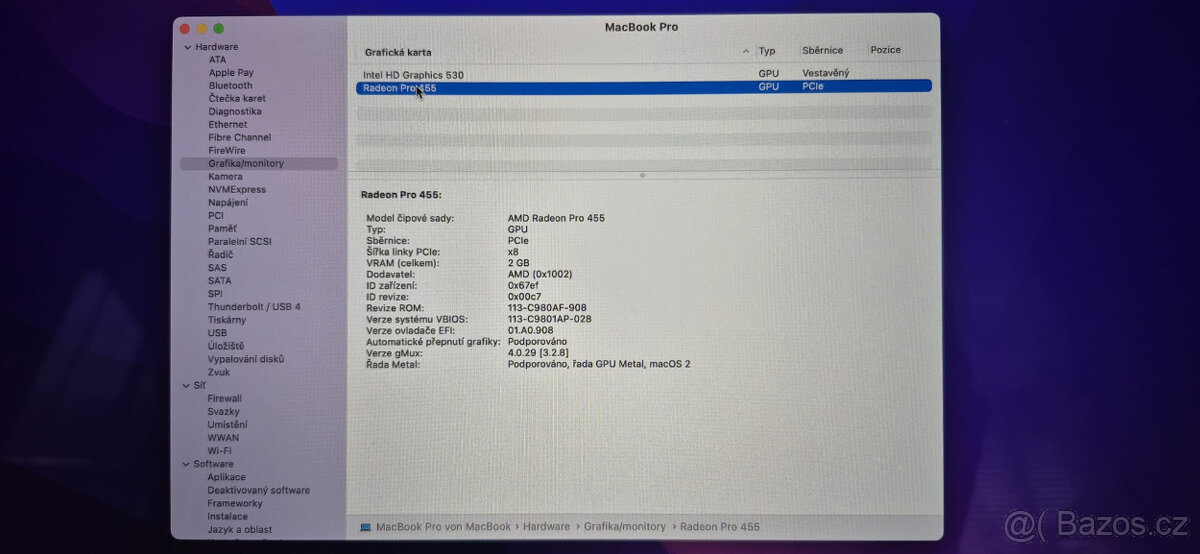Sort by Pozice column header
This screenshot has width=1200, height=554.
(x=885, y=50)
